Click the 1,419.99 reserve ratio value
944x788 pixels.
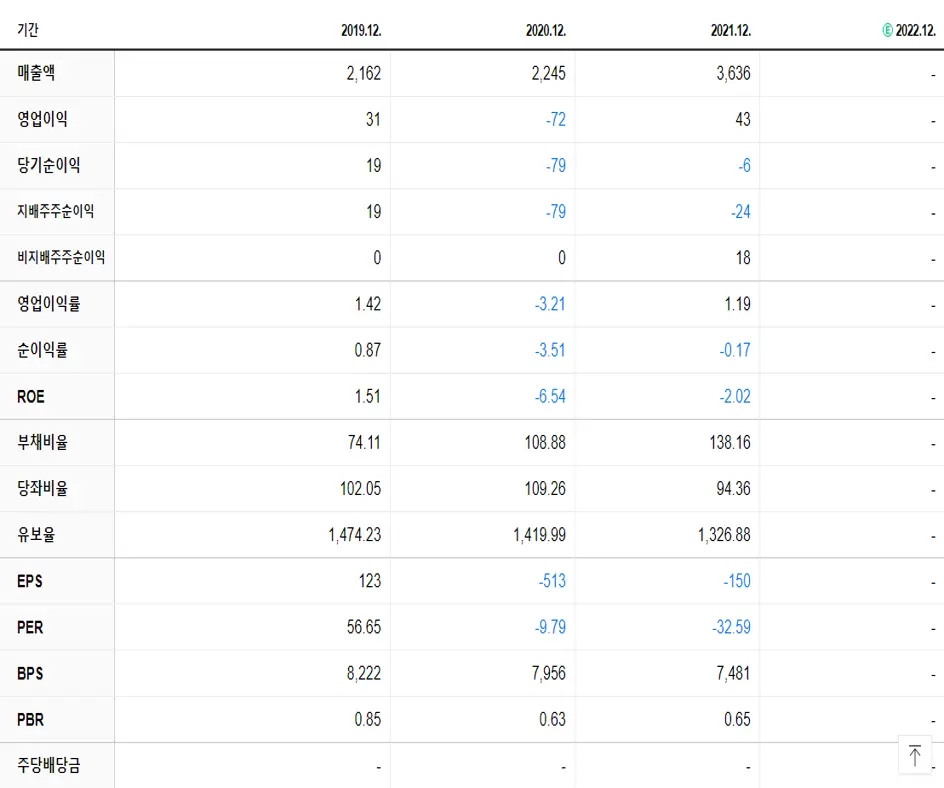point(539,535)
